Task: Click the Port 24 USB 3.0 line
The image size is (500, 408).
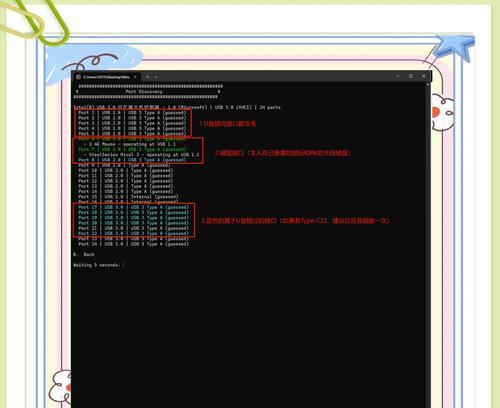Action: coord(133,244)
